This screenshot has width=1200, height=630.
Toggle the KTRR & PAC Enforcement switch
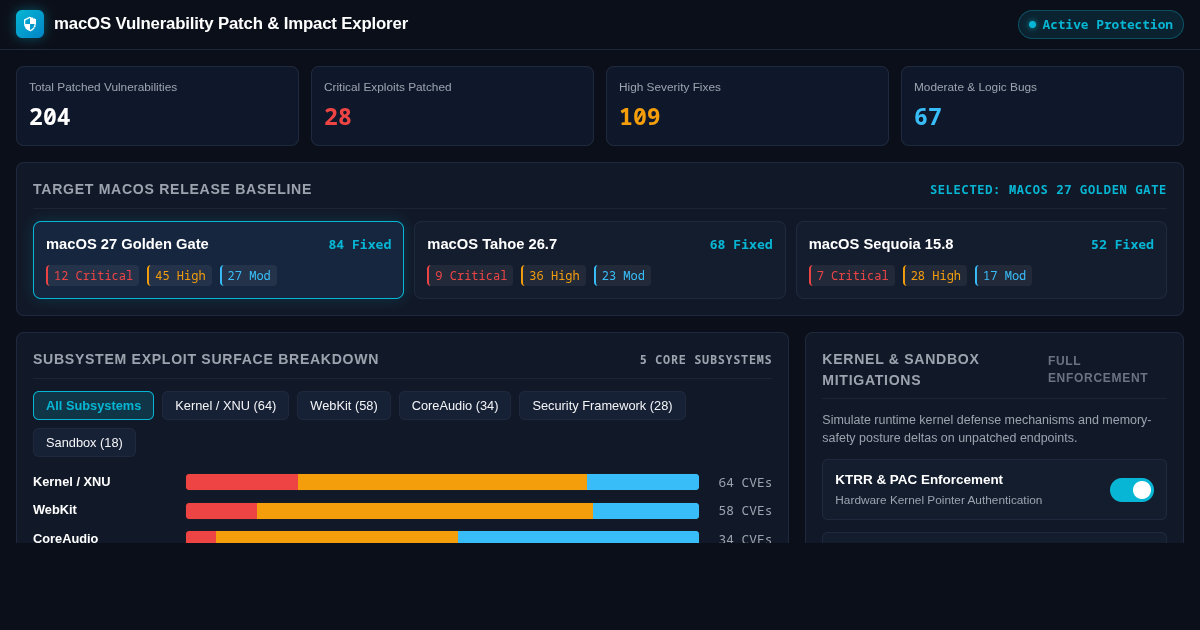pos(1132,490)
